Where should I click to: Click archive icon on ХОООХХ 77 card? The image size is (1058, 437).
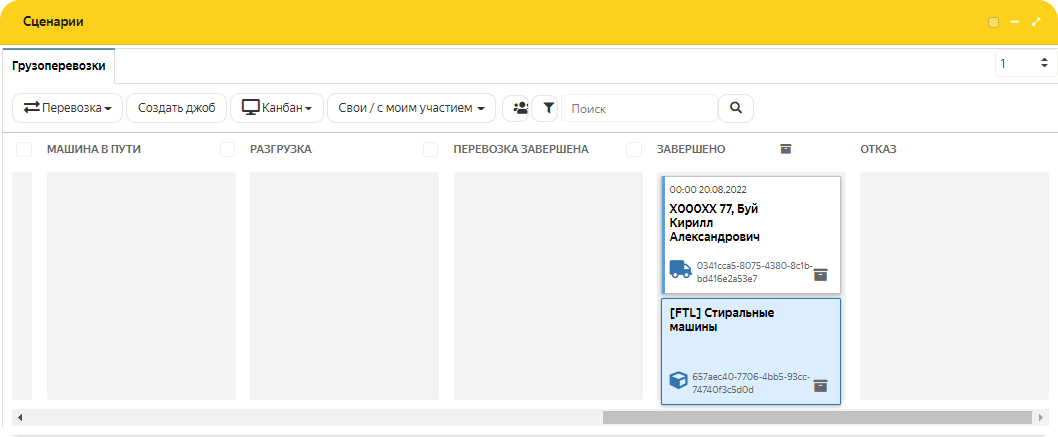click(x=820, y=274)
